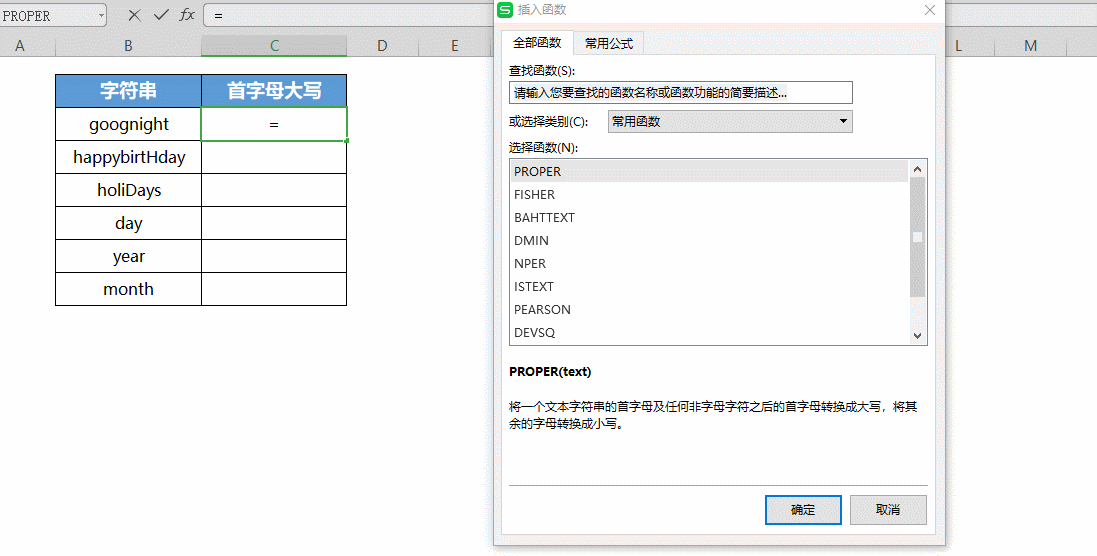The width and height of the screenshot is (1097, 556).
Task: Select column D header
Action: point(382,45)
